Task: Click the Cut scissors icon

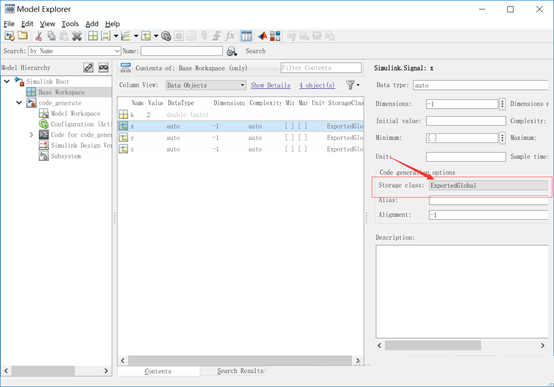Action: [x=39, y=36]
